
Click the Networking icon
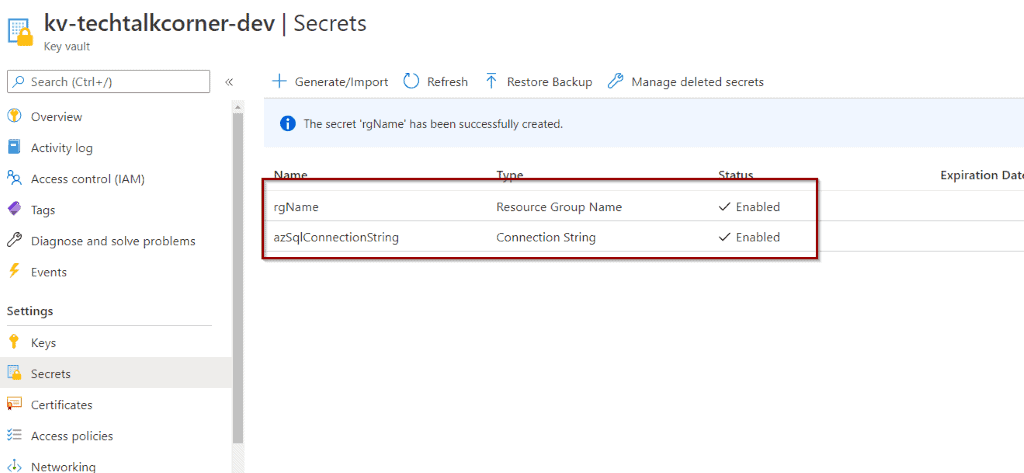14,467
